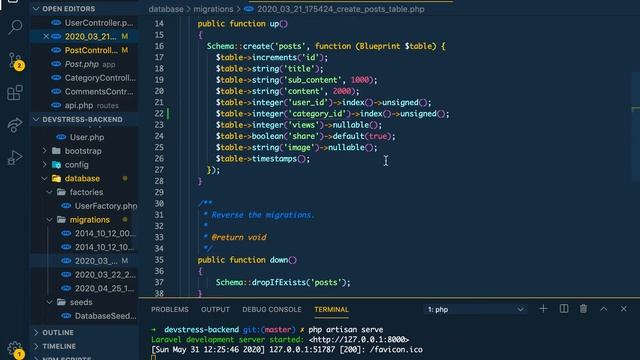Open the Run and Debug view
The height and width of the screenshot is (360, 640).
15,157
